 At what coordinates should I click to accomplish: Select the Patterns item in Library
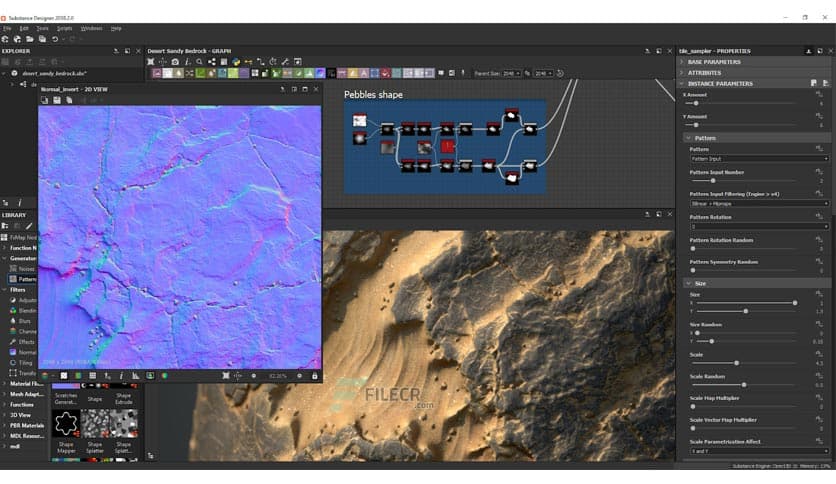point(23,279)
